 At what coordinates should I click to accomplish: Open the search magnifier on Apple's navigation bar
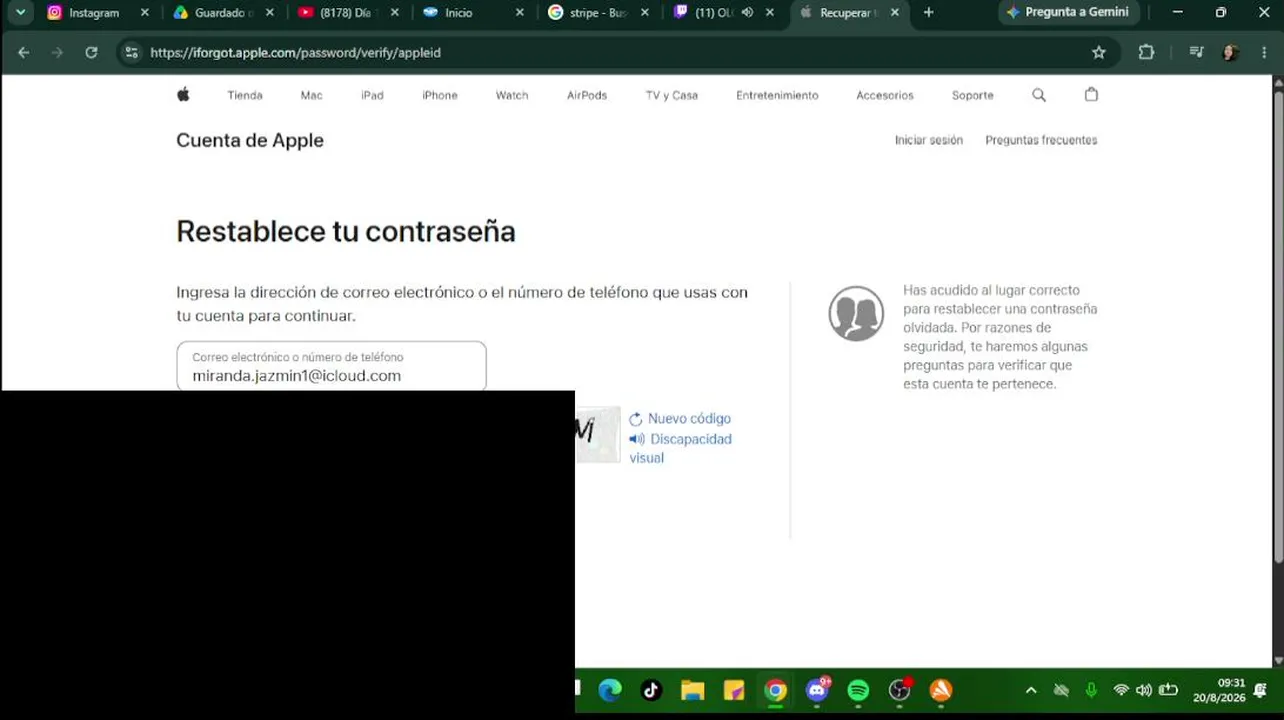[1039, 95]
